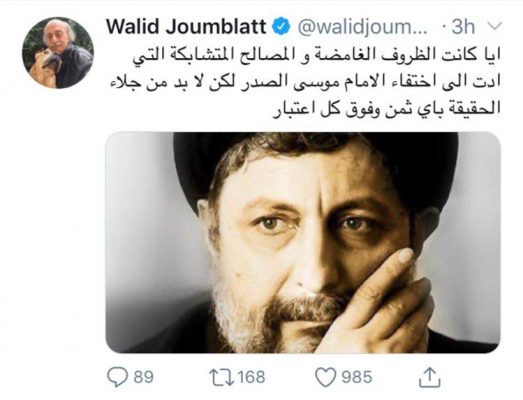Open the reply icon with 89 replies
This screenshot has height=400, width=523.
click(117, 377)
